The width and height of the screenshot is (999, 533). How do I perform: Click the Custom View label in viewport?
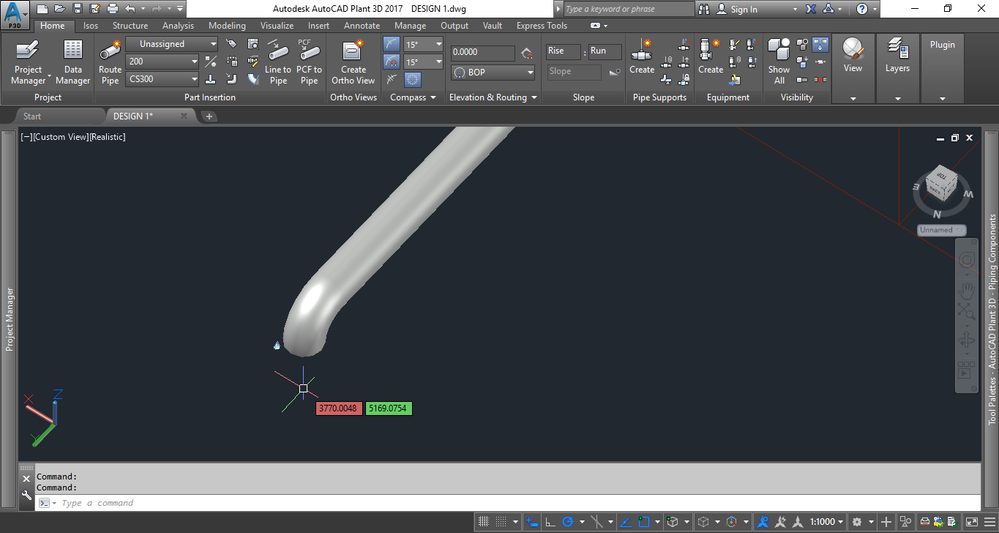coord(60,137)
